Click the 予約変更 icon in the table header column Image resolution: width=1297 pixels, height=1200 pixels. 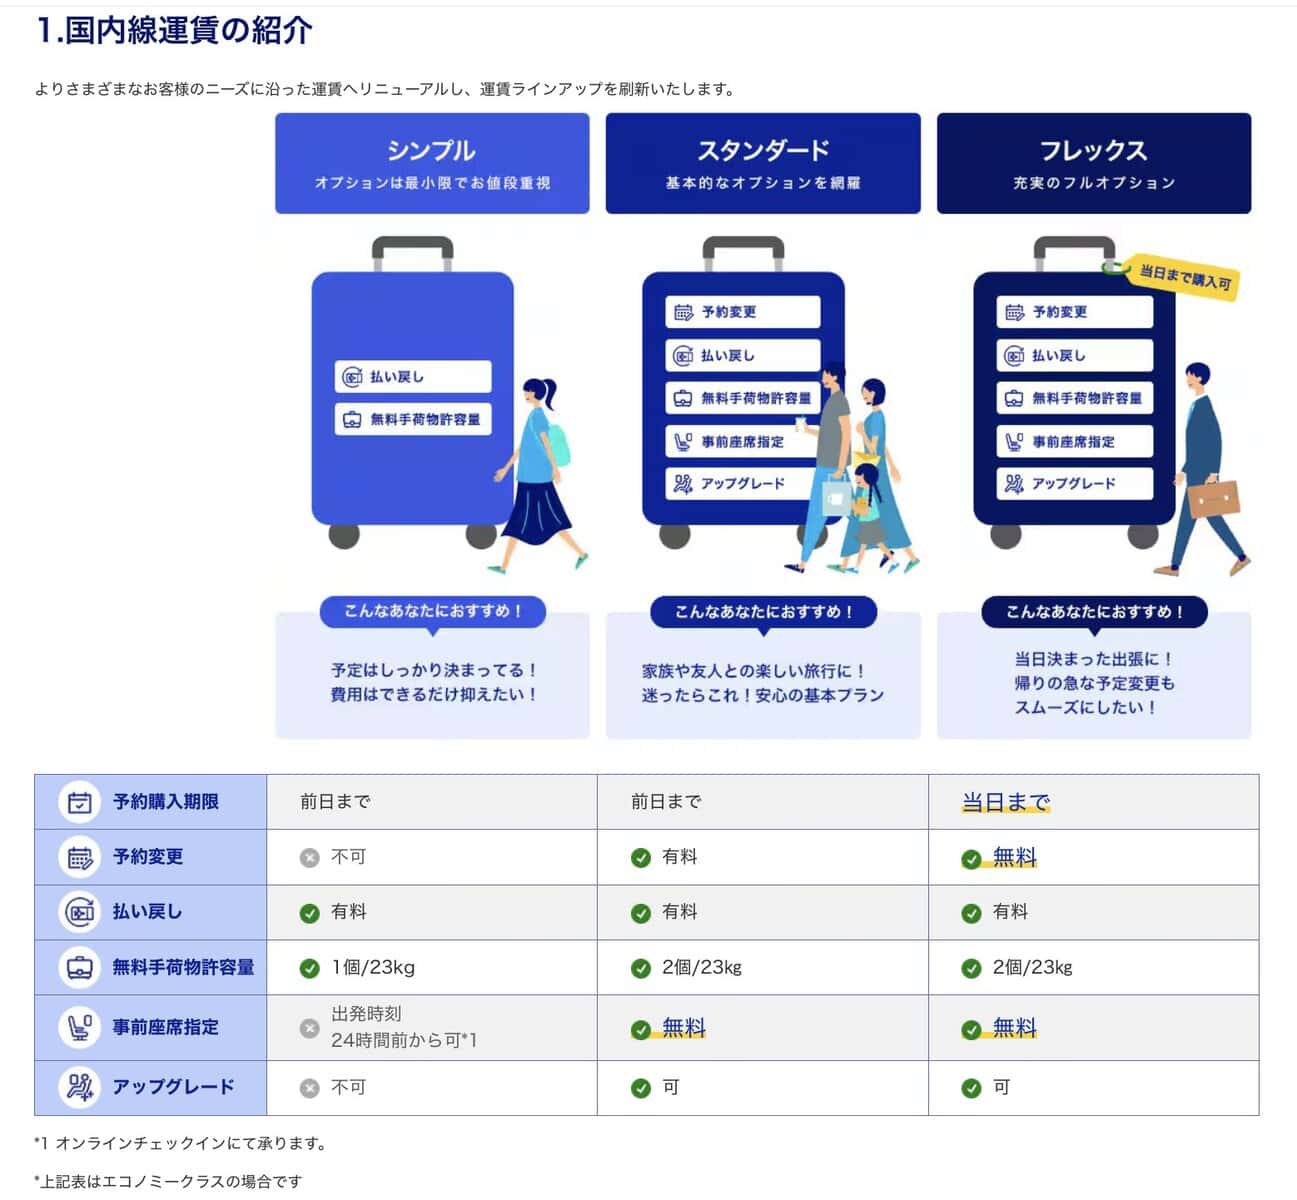(80, 857)
